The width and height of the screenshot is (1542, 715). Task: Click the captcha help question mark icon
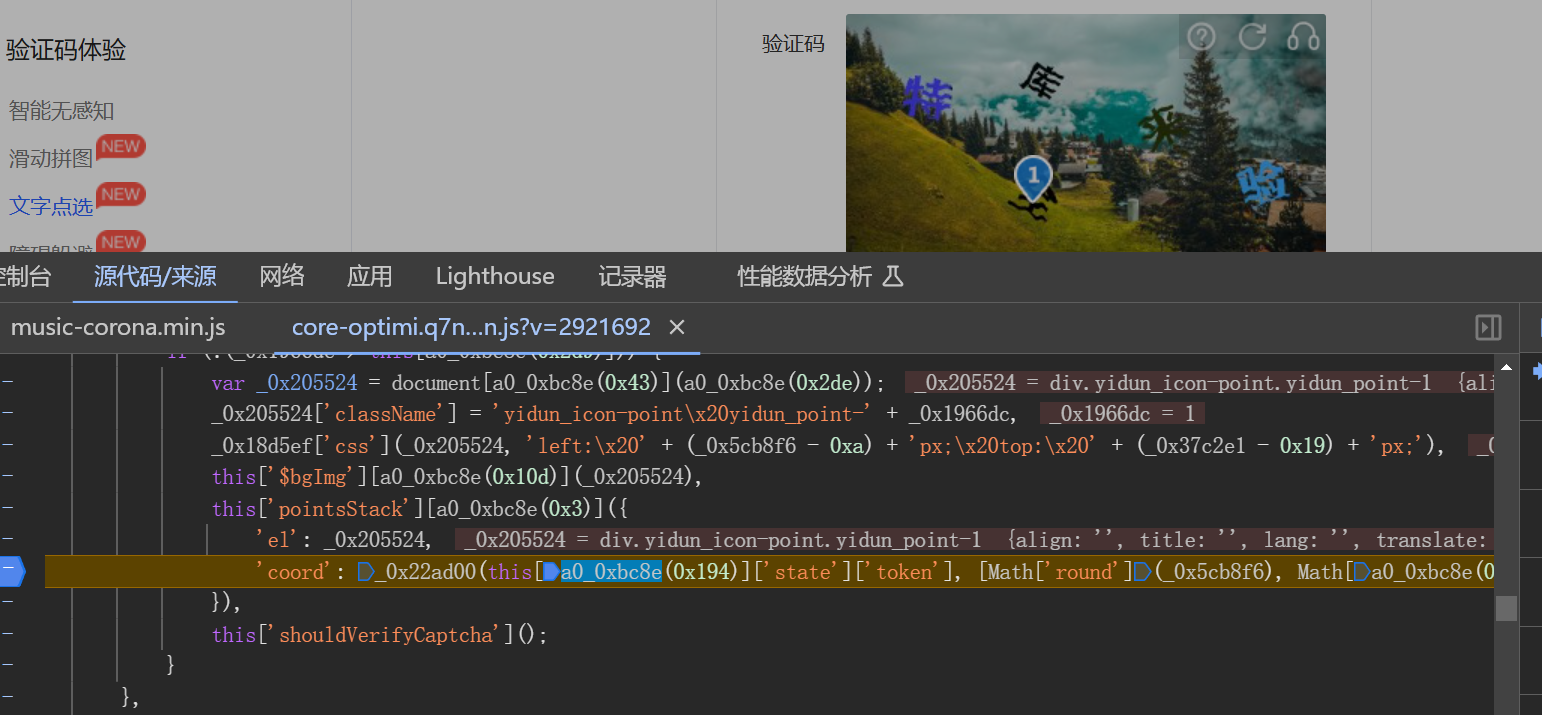pos(1201,37)
